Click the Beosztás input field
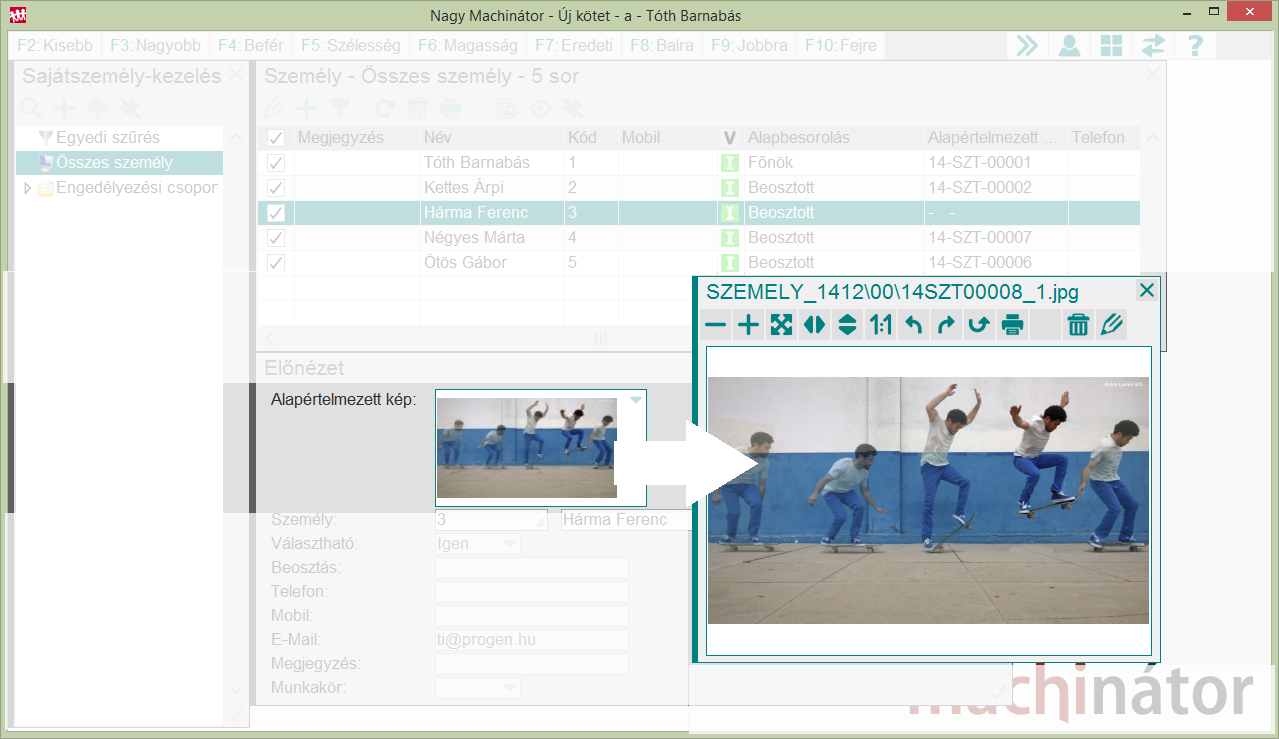1279x739 pixels. point(531,568)
